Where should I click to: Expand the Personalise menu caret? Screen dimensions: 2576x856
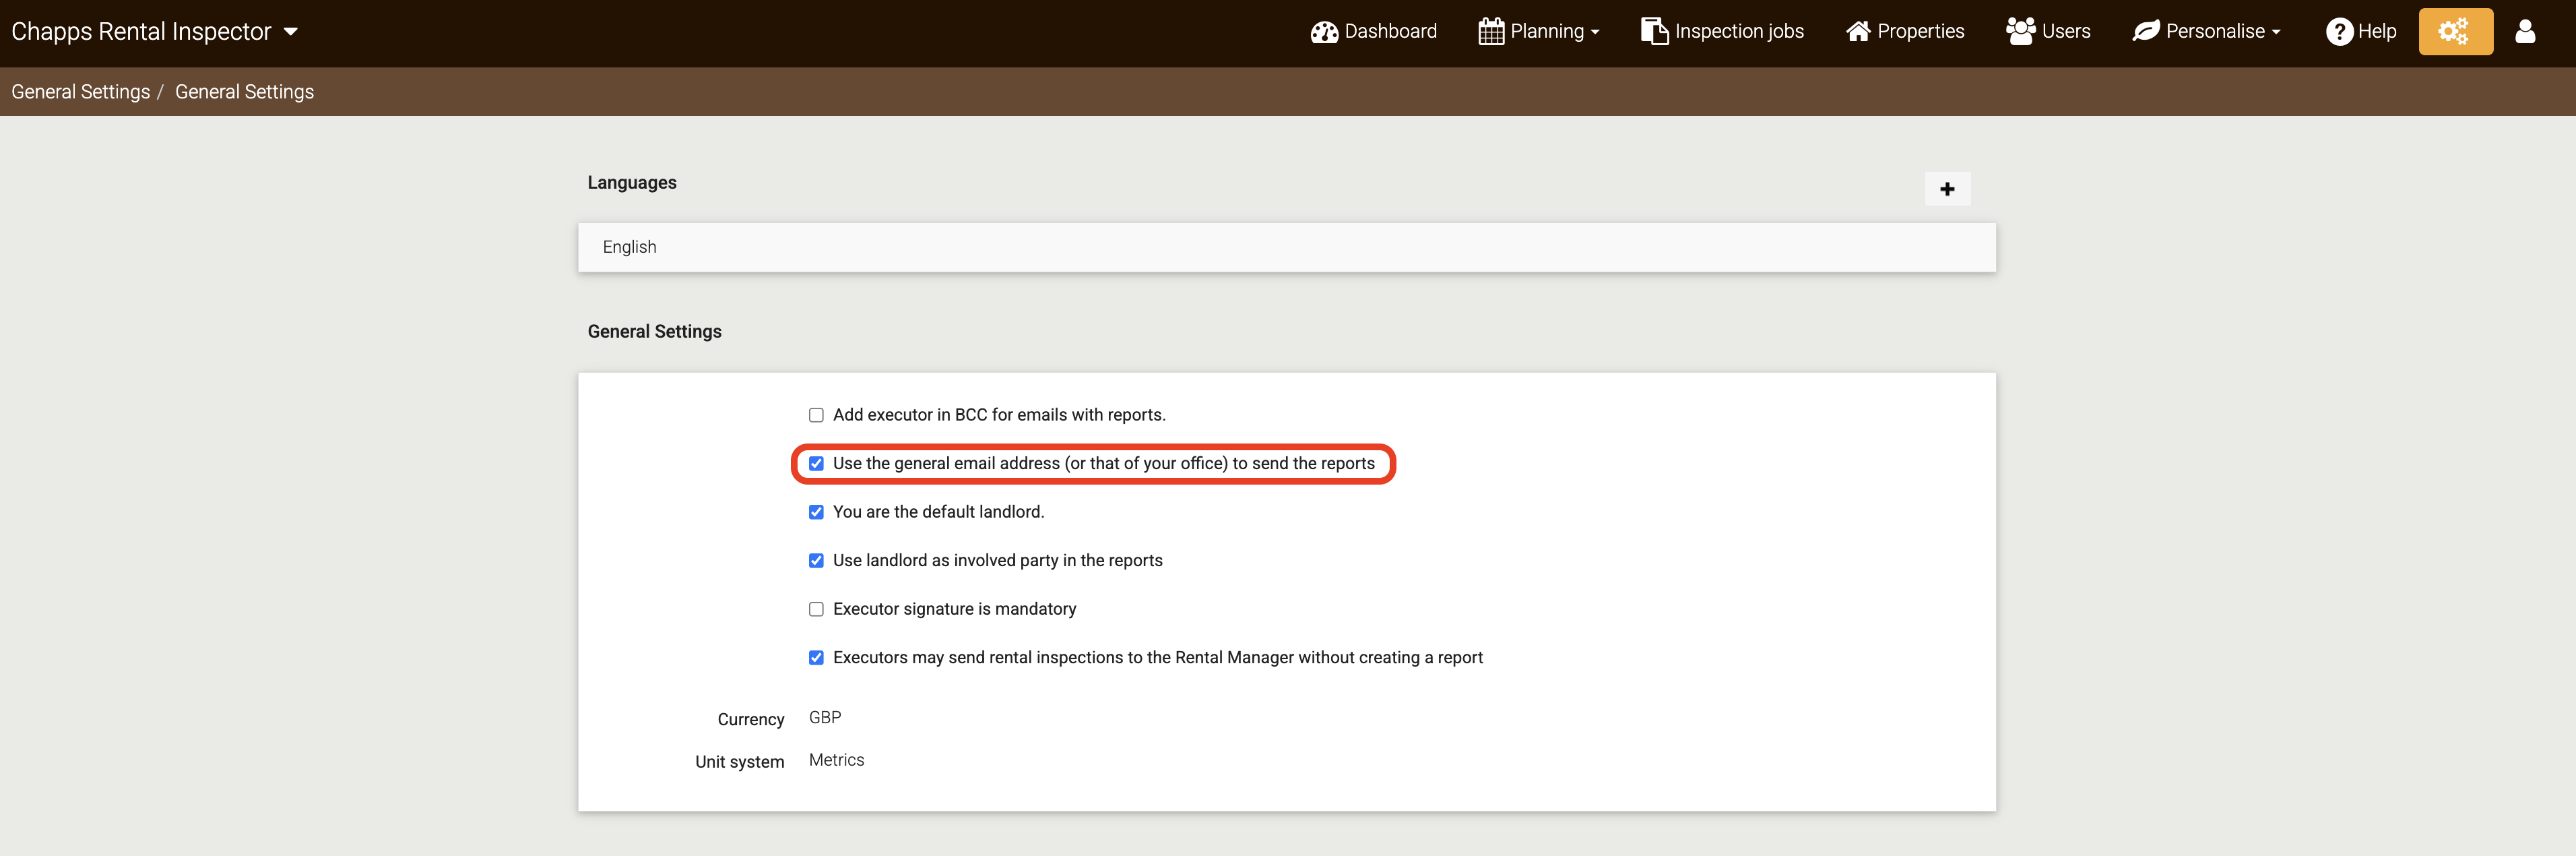[x=2276, y=33]
